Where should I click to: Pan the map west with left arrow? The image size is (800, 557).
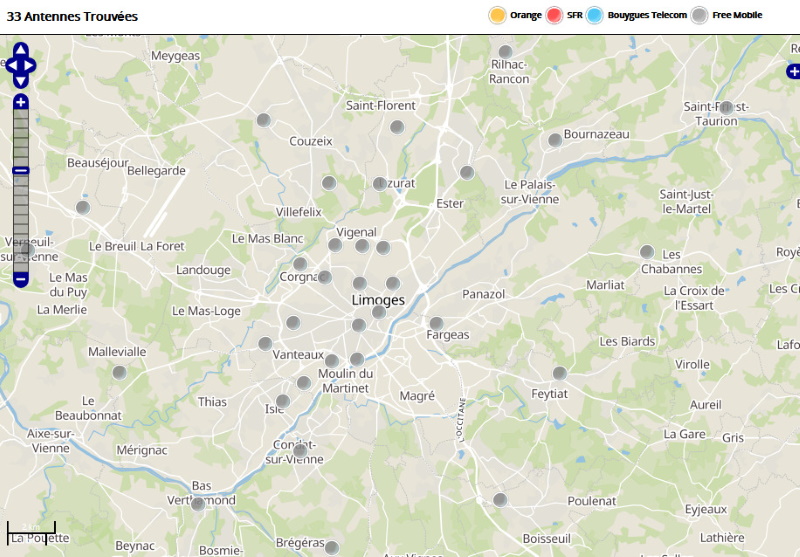pyautogui.click(x=12, y=65)
